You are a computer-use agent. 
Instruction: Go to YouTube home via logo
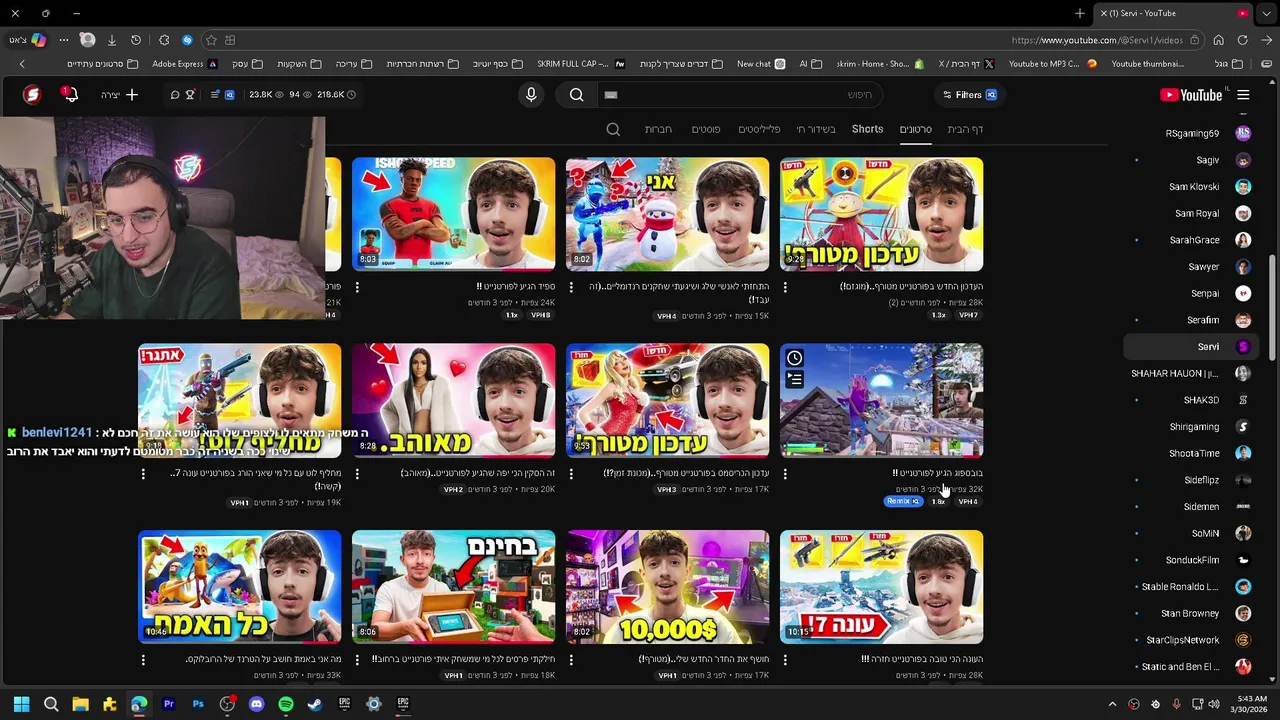[1191, 95]
